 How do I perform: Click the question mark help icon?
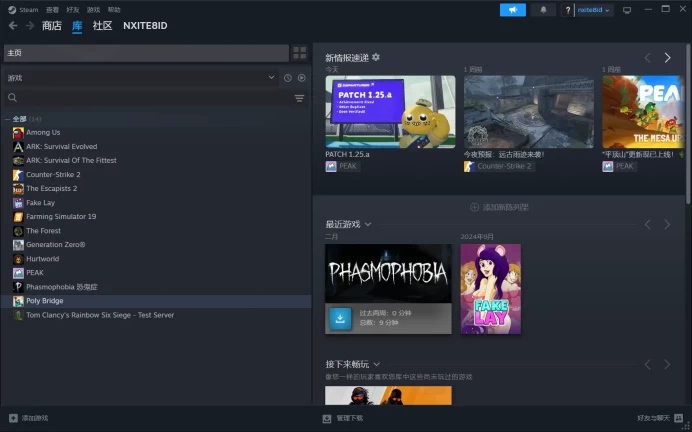(568, 10)
